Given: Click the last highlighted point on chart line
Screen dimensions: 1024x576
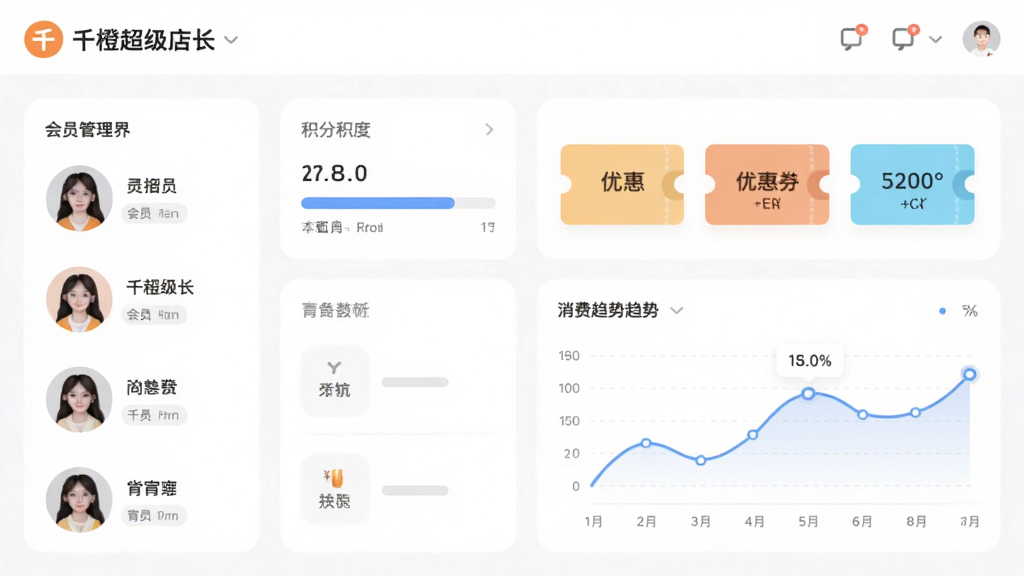Looking at the screenshot, I should point(969,374).
